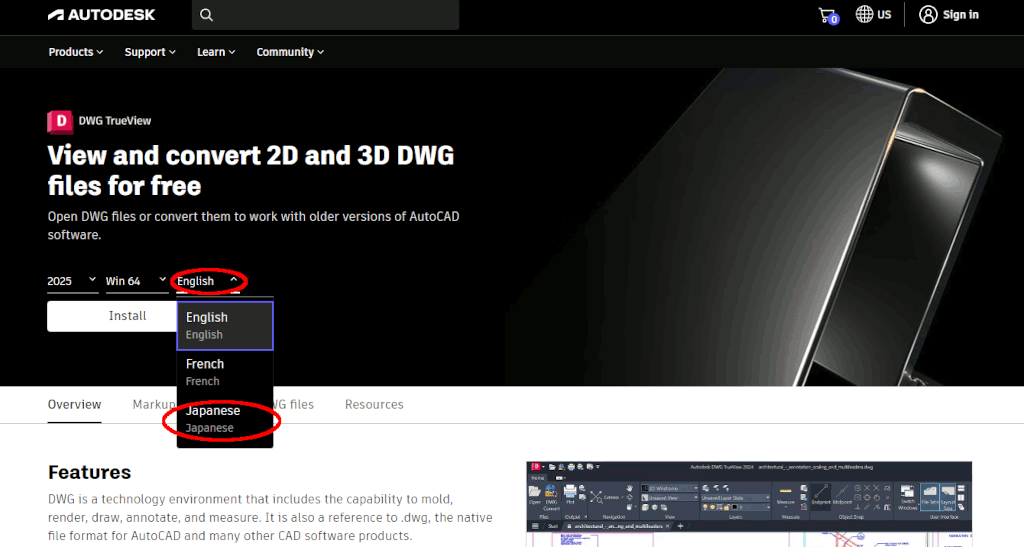Focus the top search field
Screen dimensions: 1024x547
(325, 15)
